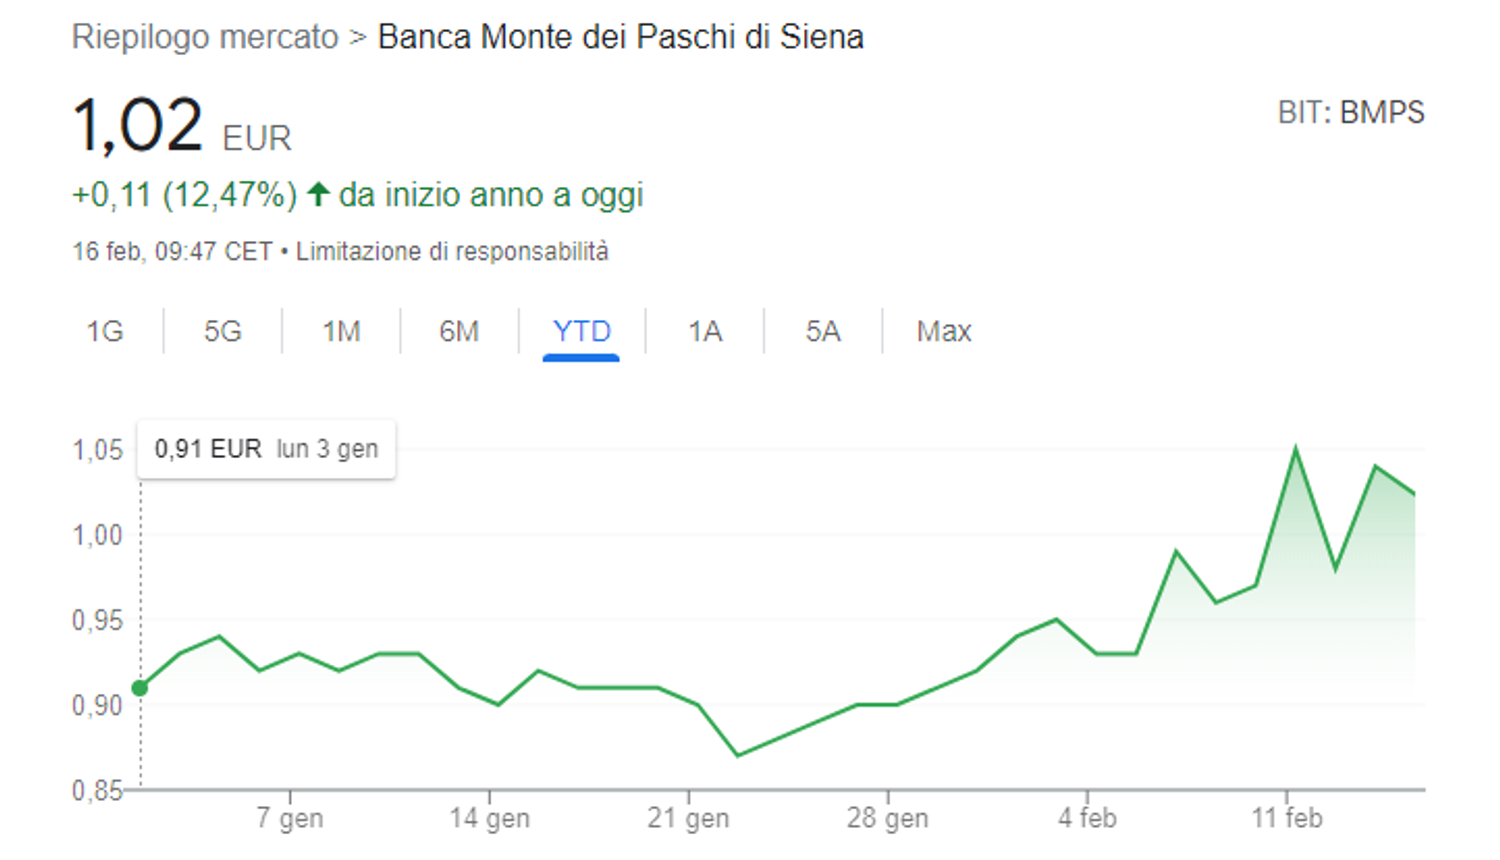Open the 5A chart range
This screenshot has width=1500, height=860.
tap(823, 331)
